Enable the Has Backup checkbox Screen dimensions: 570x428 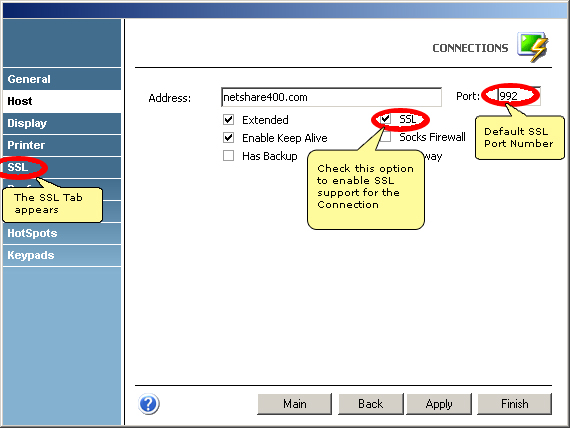coord(228,156)
